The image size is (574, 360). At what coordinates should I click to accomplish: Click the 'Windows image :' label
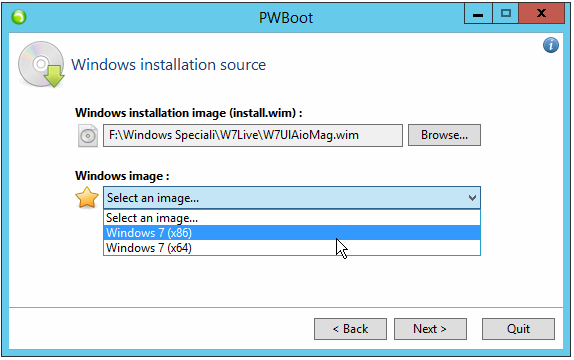pyautogui.click(x=122, y=176)
